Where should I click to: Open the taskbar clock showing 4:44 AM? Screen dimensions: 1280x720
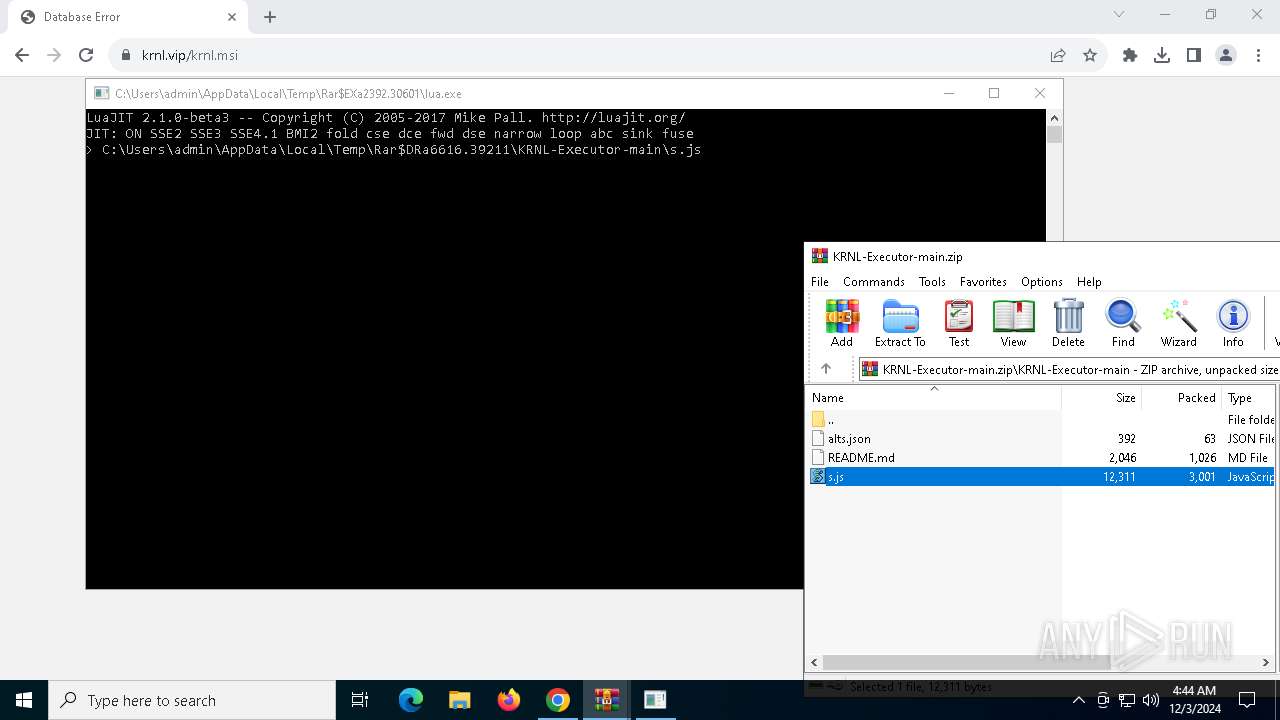[x=1193, y=700]
